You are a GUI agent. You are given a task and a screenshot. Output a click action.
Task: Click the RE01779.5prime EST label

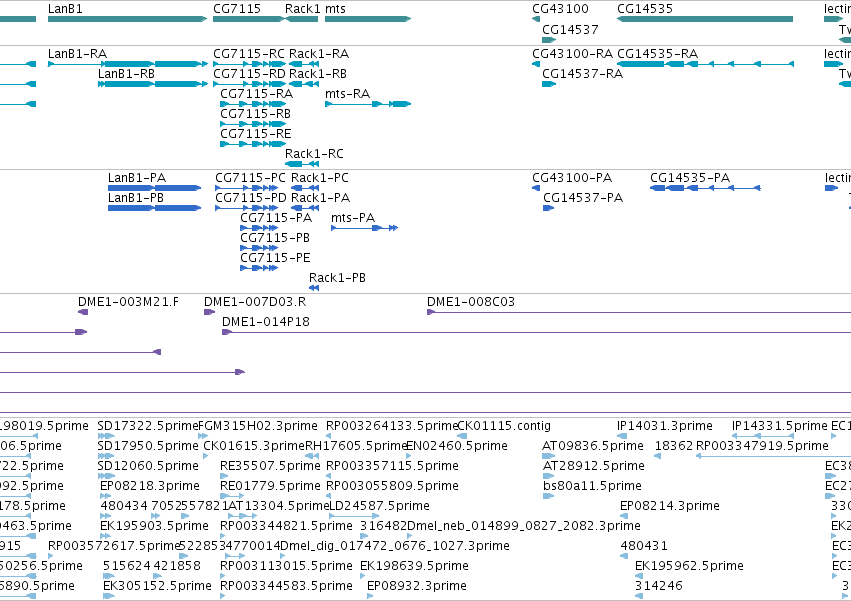(270, 486)
